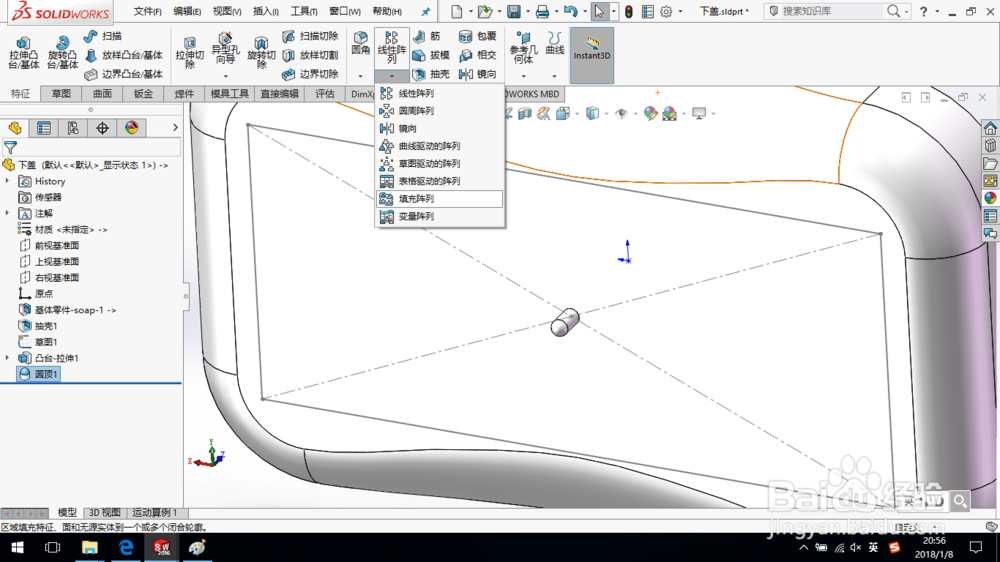
Task: Switch to the Surfaces (曲面) ribbon tab
Action: tap(102, 94)
